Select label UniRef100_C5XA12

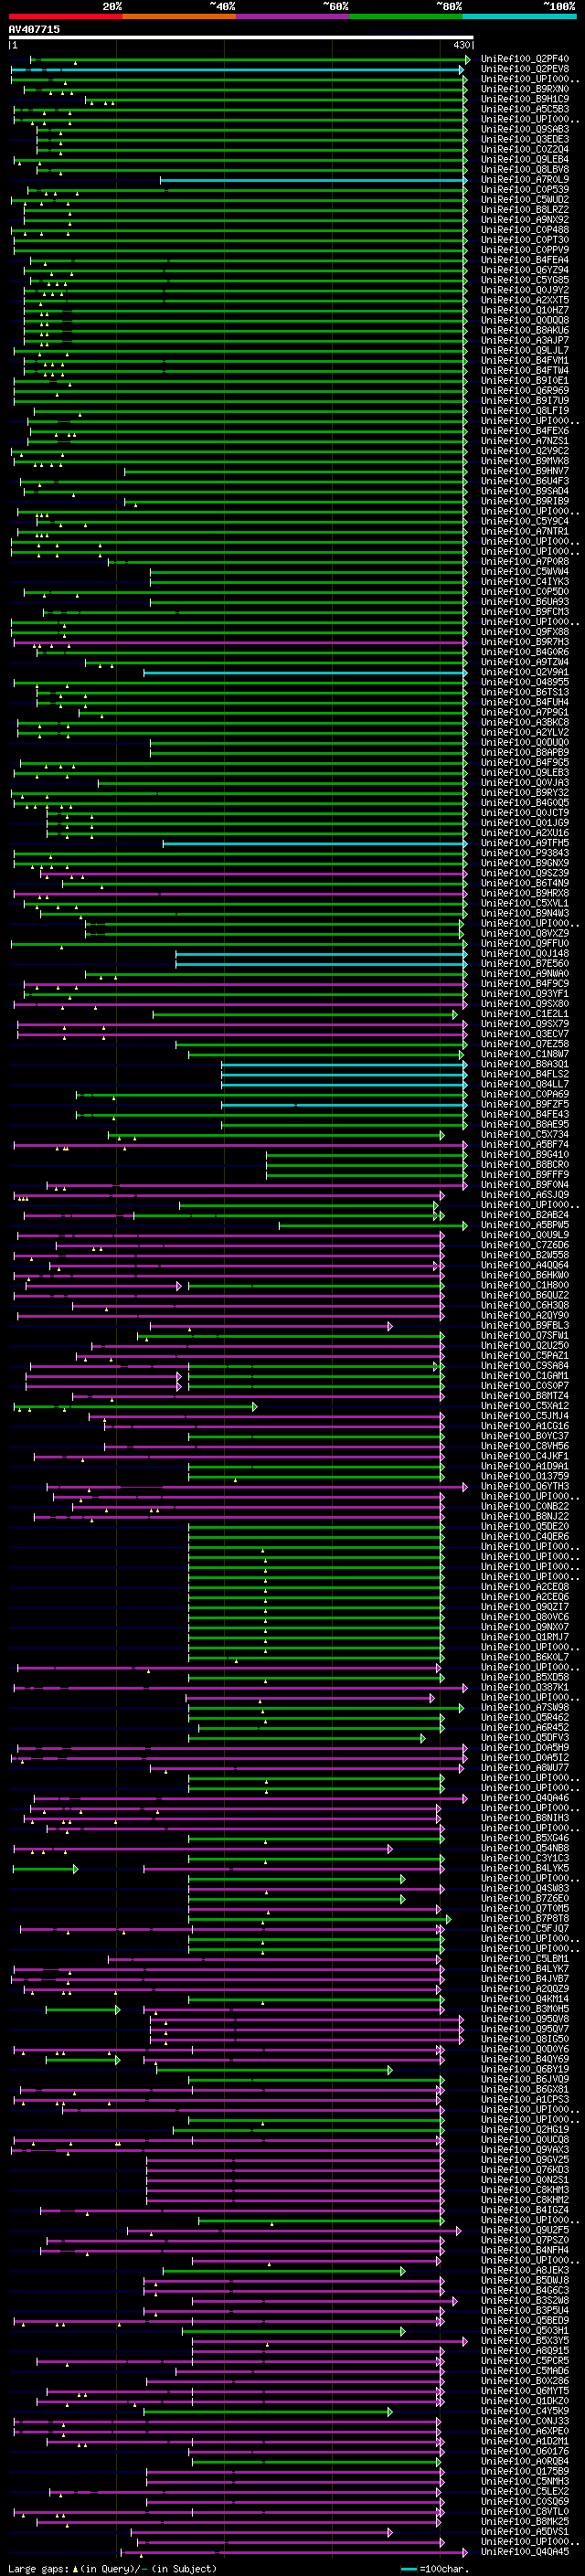pyautogui.click(x=525, y=1406)
